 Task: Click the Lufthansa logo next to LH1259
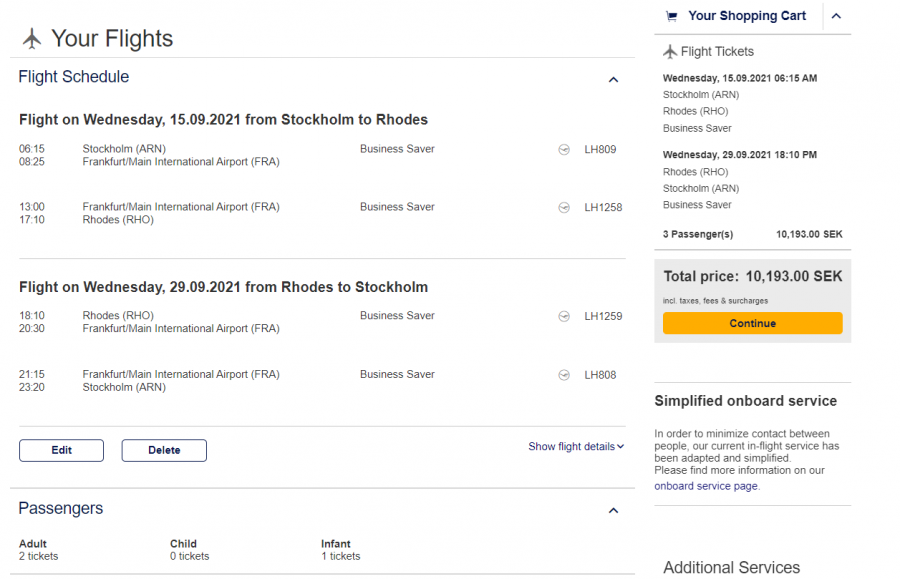564,317
